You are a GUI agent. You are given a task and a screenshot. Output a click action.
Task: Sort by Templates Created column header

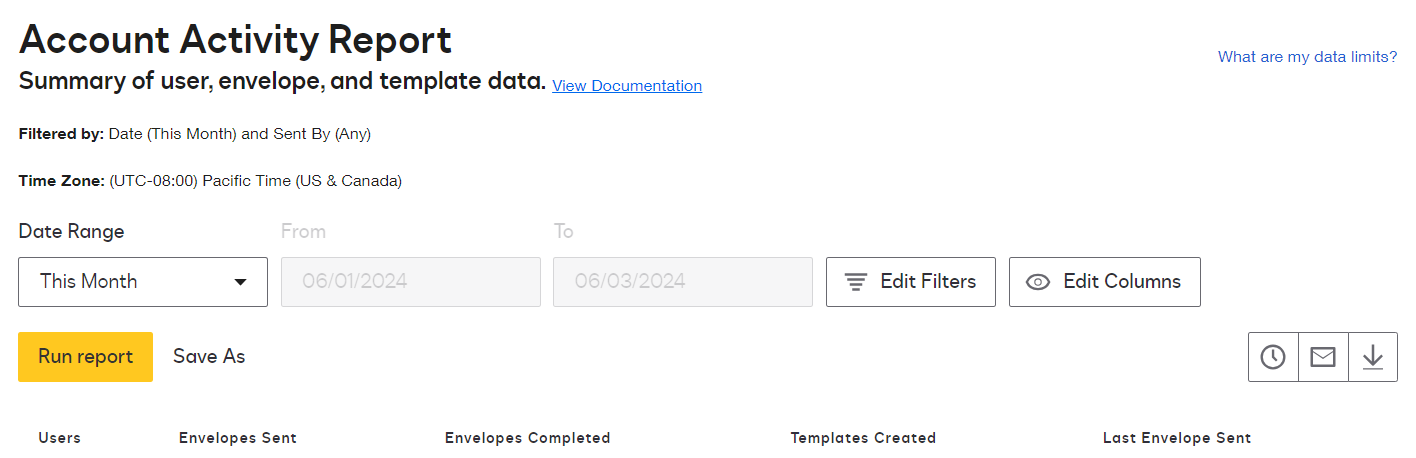click(x=863, y=438)
